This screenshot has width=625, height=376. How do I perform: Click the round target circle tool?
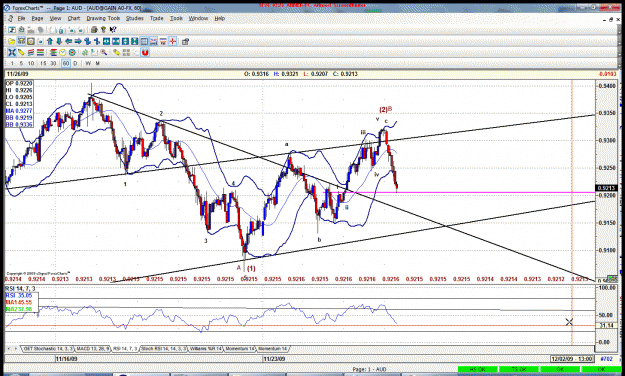[72, 52]
